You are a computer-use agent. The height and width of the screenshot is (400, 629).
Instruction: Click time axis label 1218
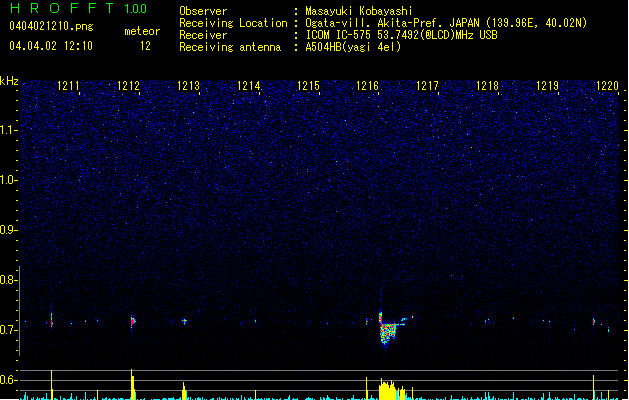(487, 86)
